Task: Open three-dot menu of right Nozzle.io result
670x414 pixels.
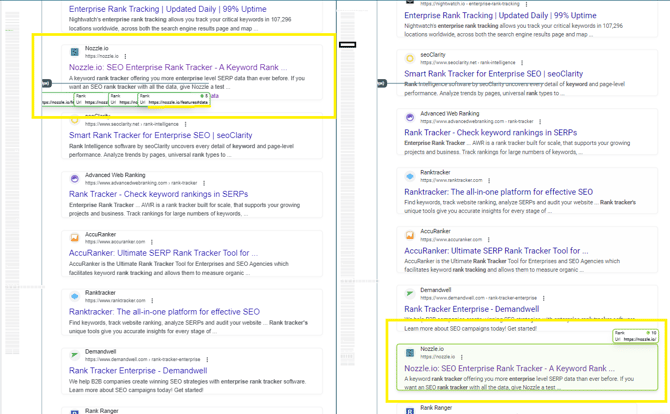Action: coord(461,357)
